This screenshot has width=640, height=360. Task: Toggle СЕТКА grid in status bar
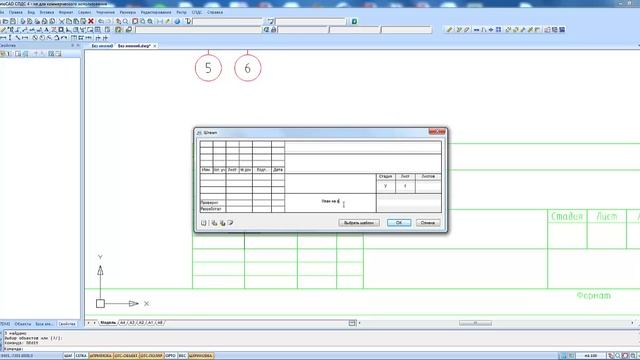tap(81, 356)
